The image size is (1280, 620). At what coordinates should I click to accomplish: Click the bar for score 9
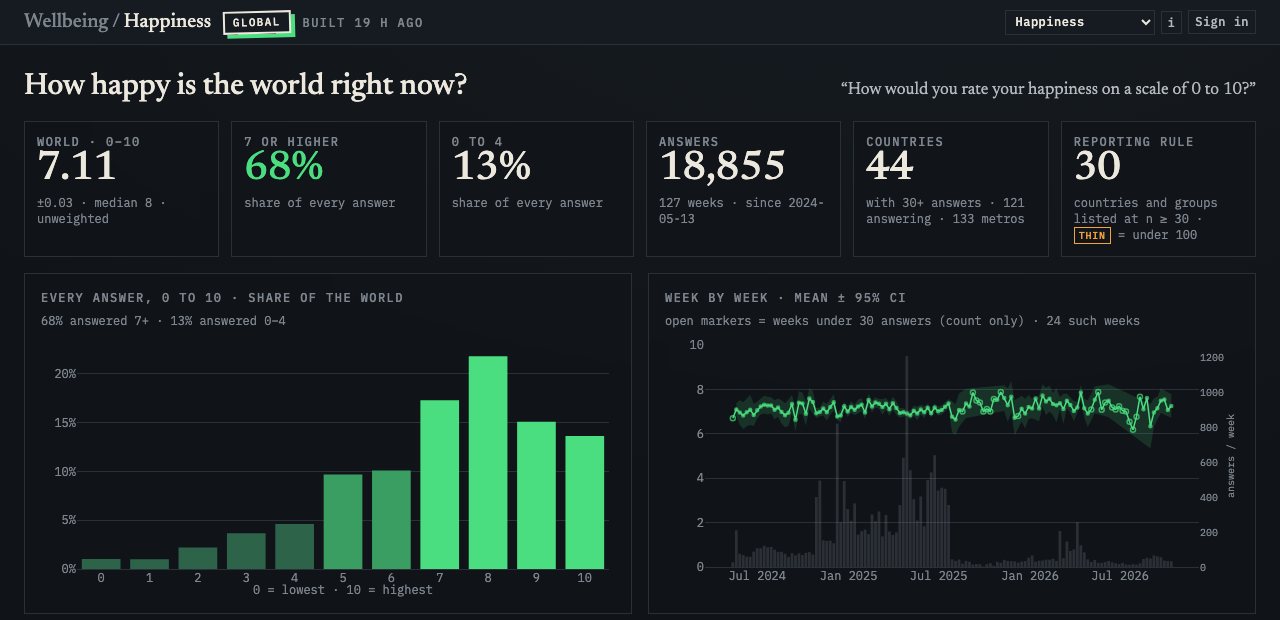coord(536,495)
